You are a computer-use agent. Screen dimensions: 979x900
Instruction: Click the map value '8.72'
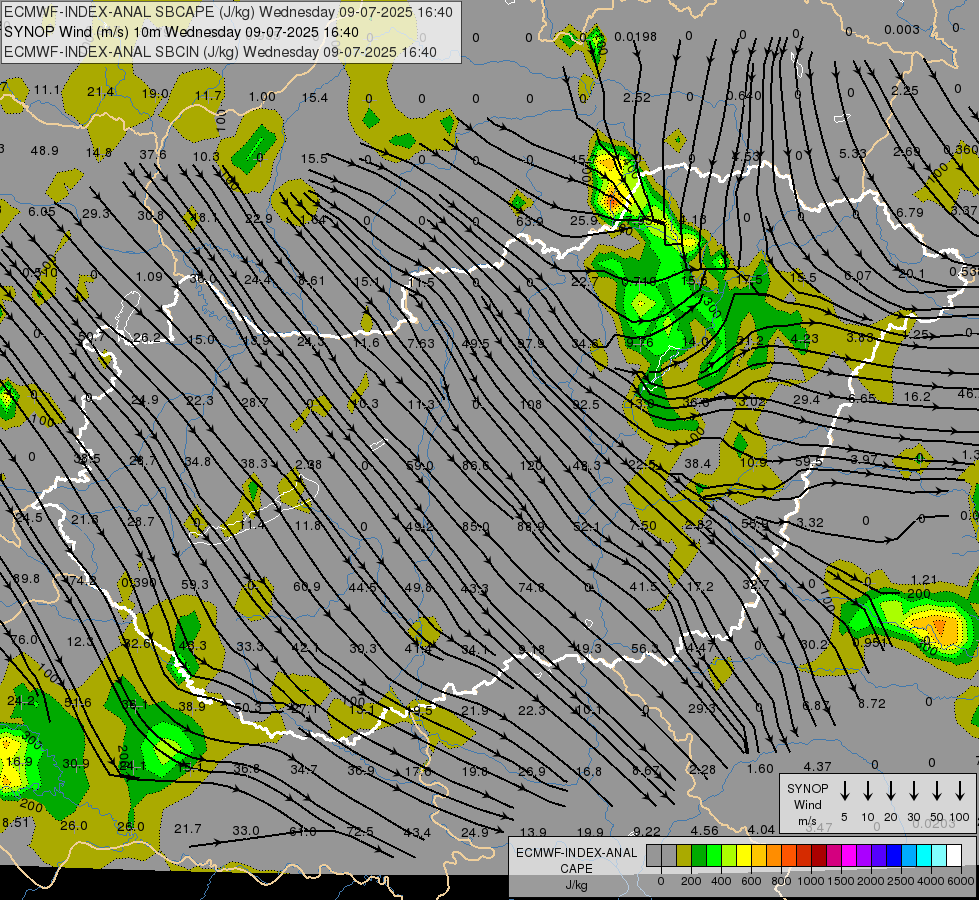click(x=872, y=703)
